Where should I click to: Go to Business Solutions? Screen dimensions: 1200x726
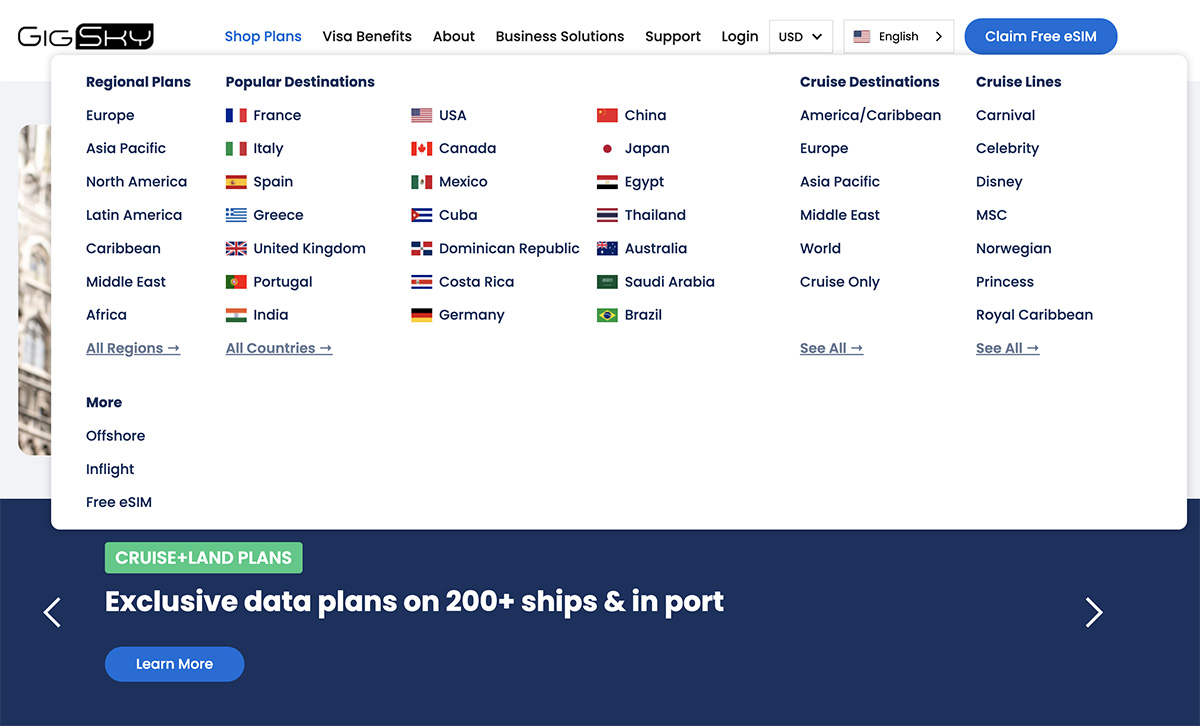(560, 36)
